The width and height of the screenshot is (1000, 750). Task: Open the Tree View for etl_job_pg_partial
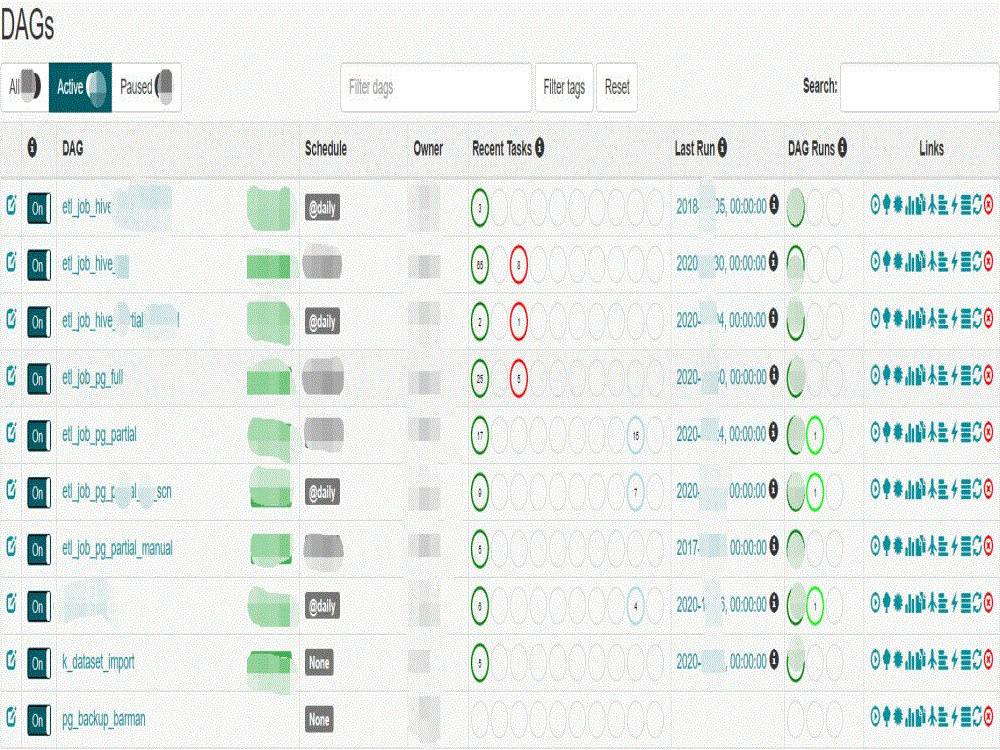[887, 435]
